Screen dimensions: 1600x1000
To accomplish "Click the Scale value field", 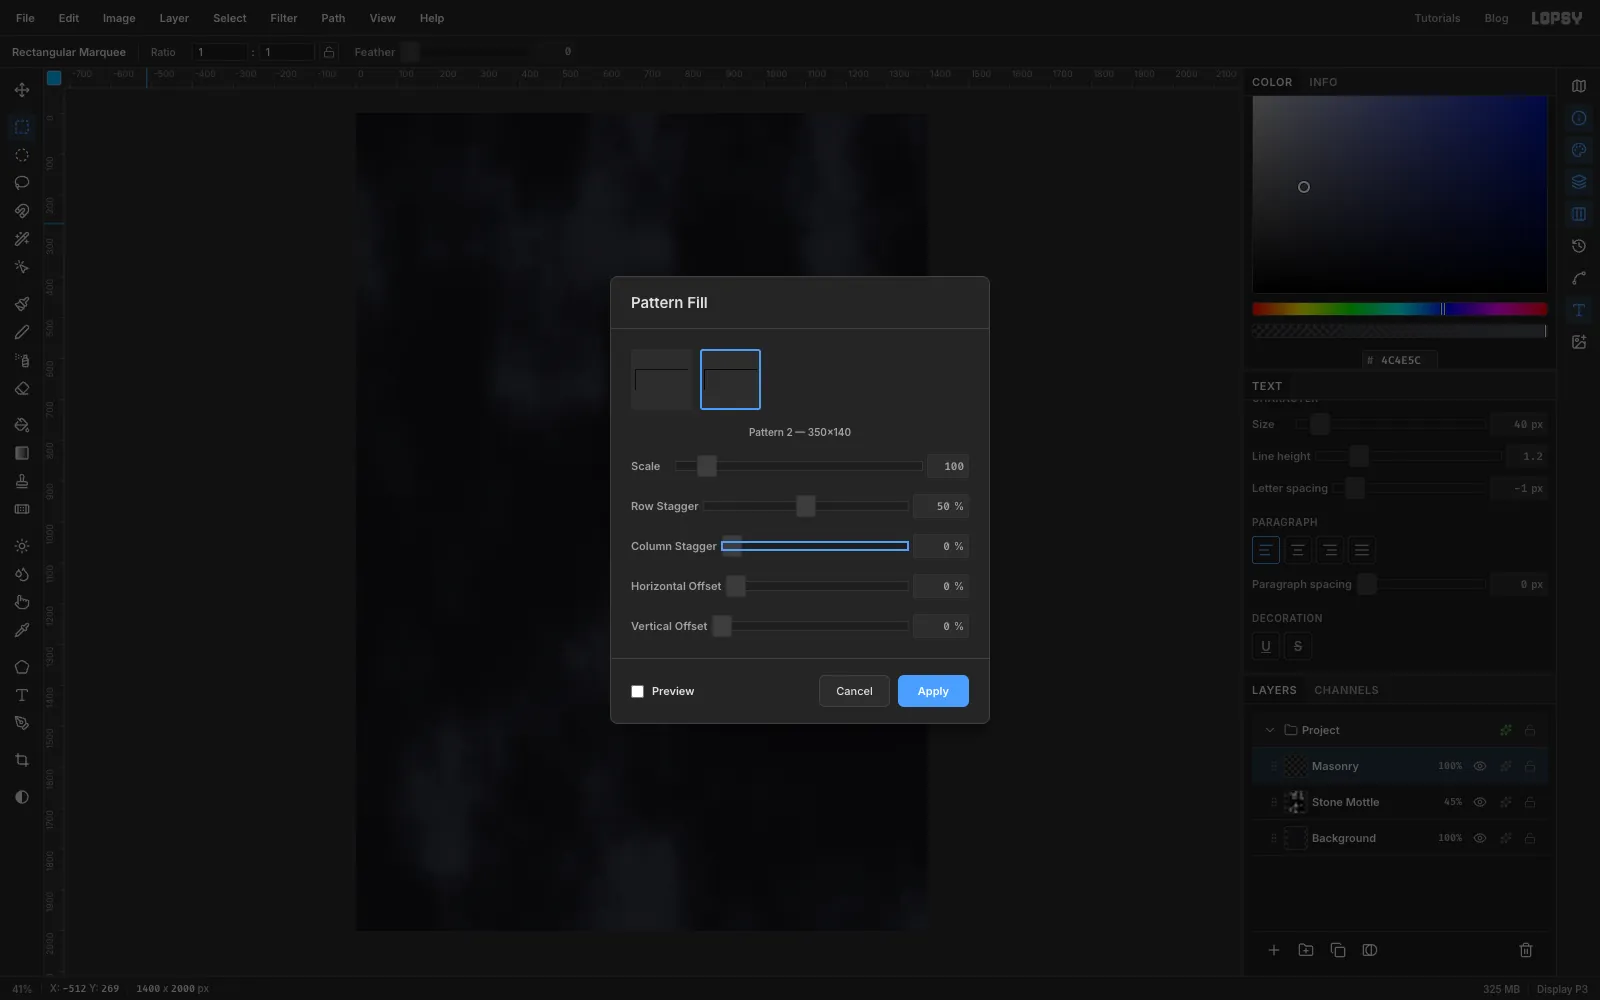I will [x=948, y=466].
